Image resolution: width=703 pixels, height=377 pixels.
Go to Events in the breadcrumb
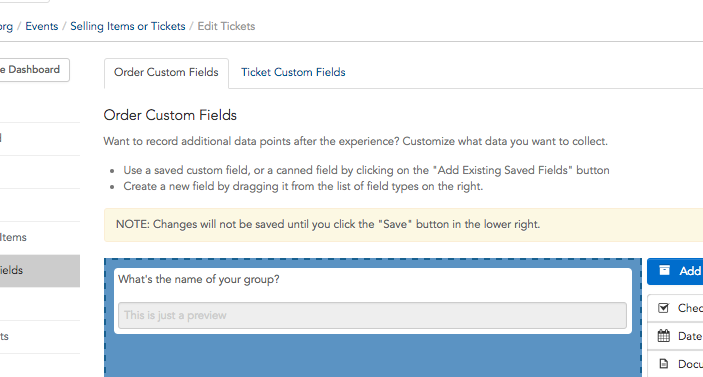[x=42, y=26]
